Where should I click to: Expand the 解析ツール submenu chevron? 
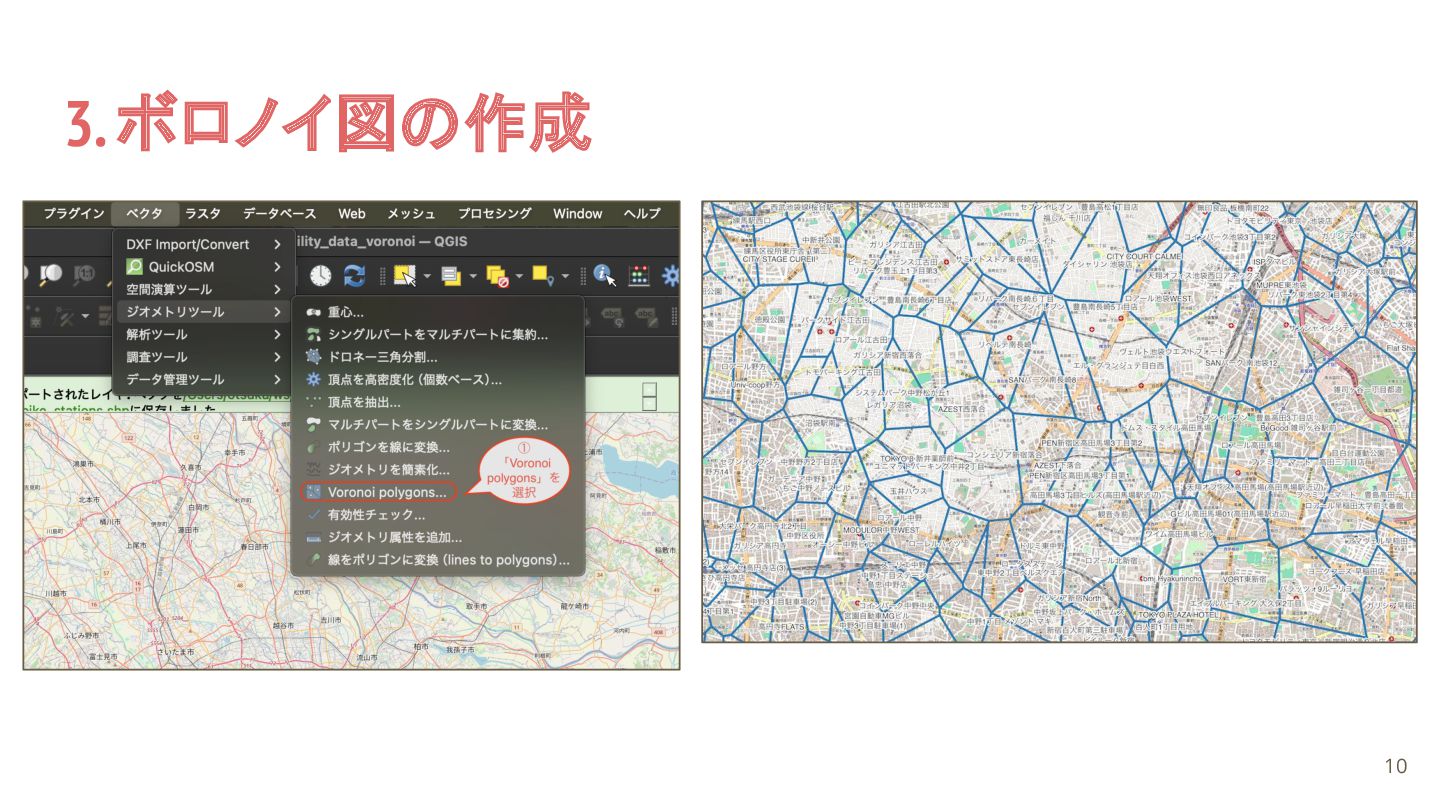click(x=277, y=334)
